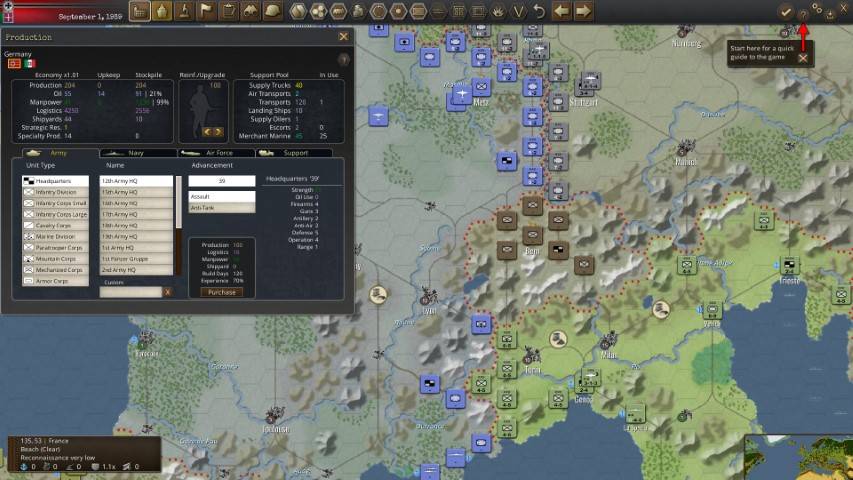
Task: Open the Production panel toolbar icon
Action: click(x=140, y=11)
